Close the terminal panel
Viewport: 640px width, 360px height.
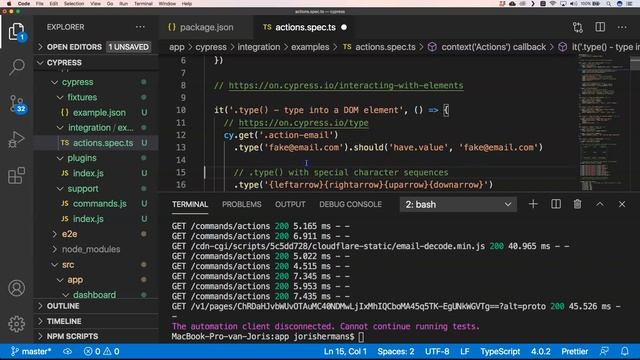(622, 204)
